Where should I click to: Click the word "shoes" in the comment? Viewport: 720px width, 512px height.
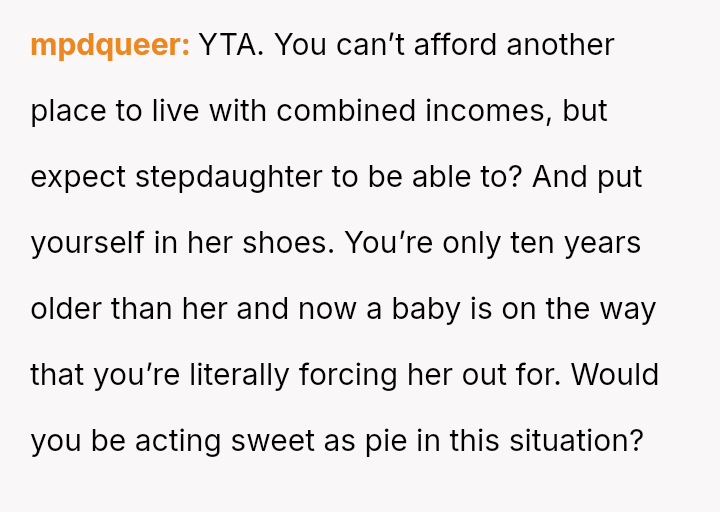(288, 243)
